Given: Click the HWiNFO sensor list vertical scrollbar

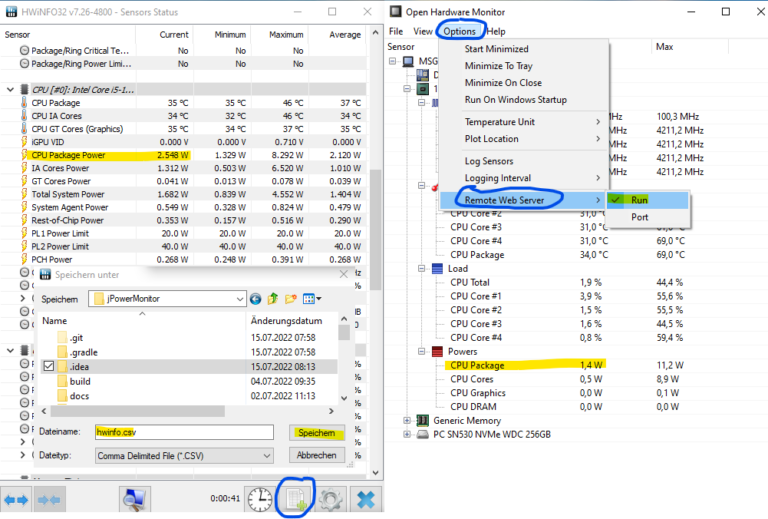Looking at the screenshot, I should pos(375,230).
